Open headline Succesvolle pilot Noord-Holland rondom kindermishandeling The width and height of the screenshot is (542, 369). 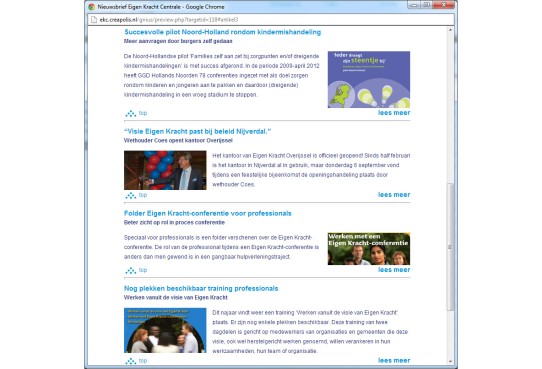tap(222, 32)
